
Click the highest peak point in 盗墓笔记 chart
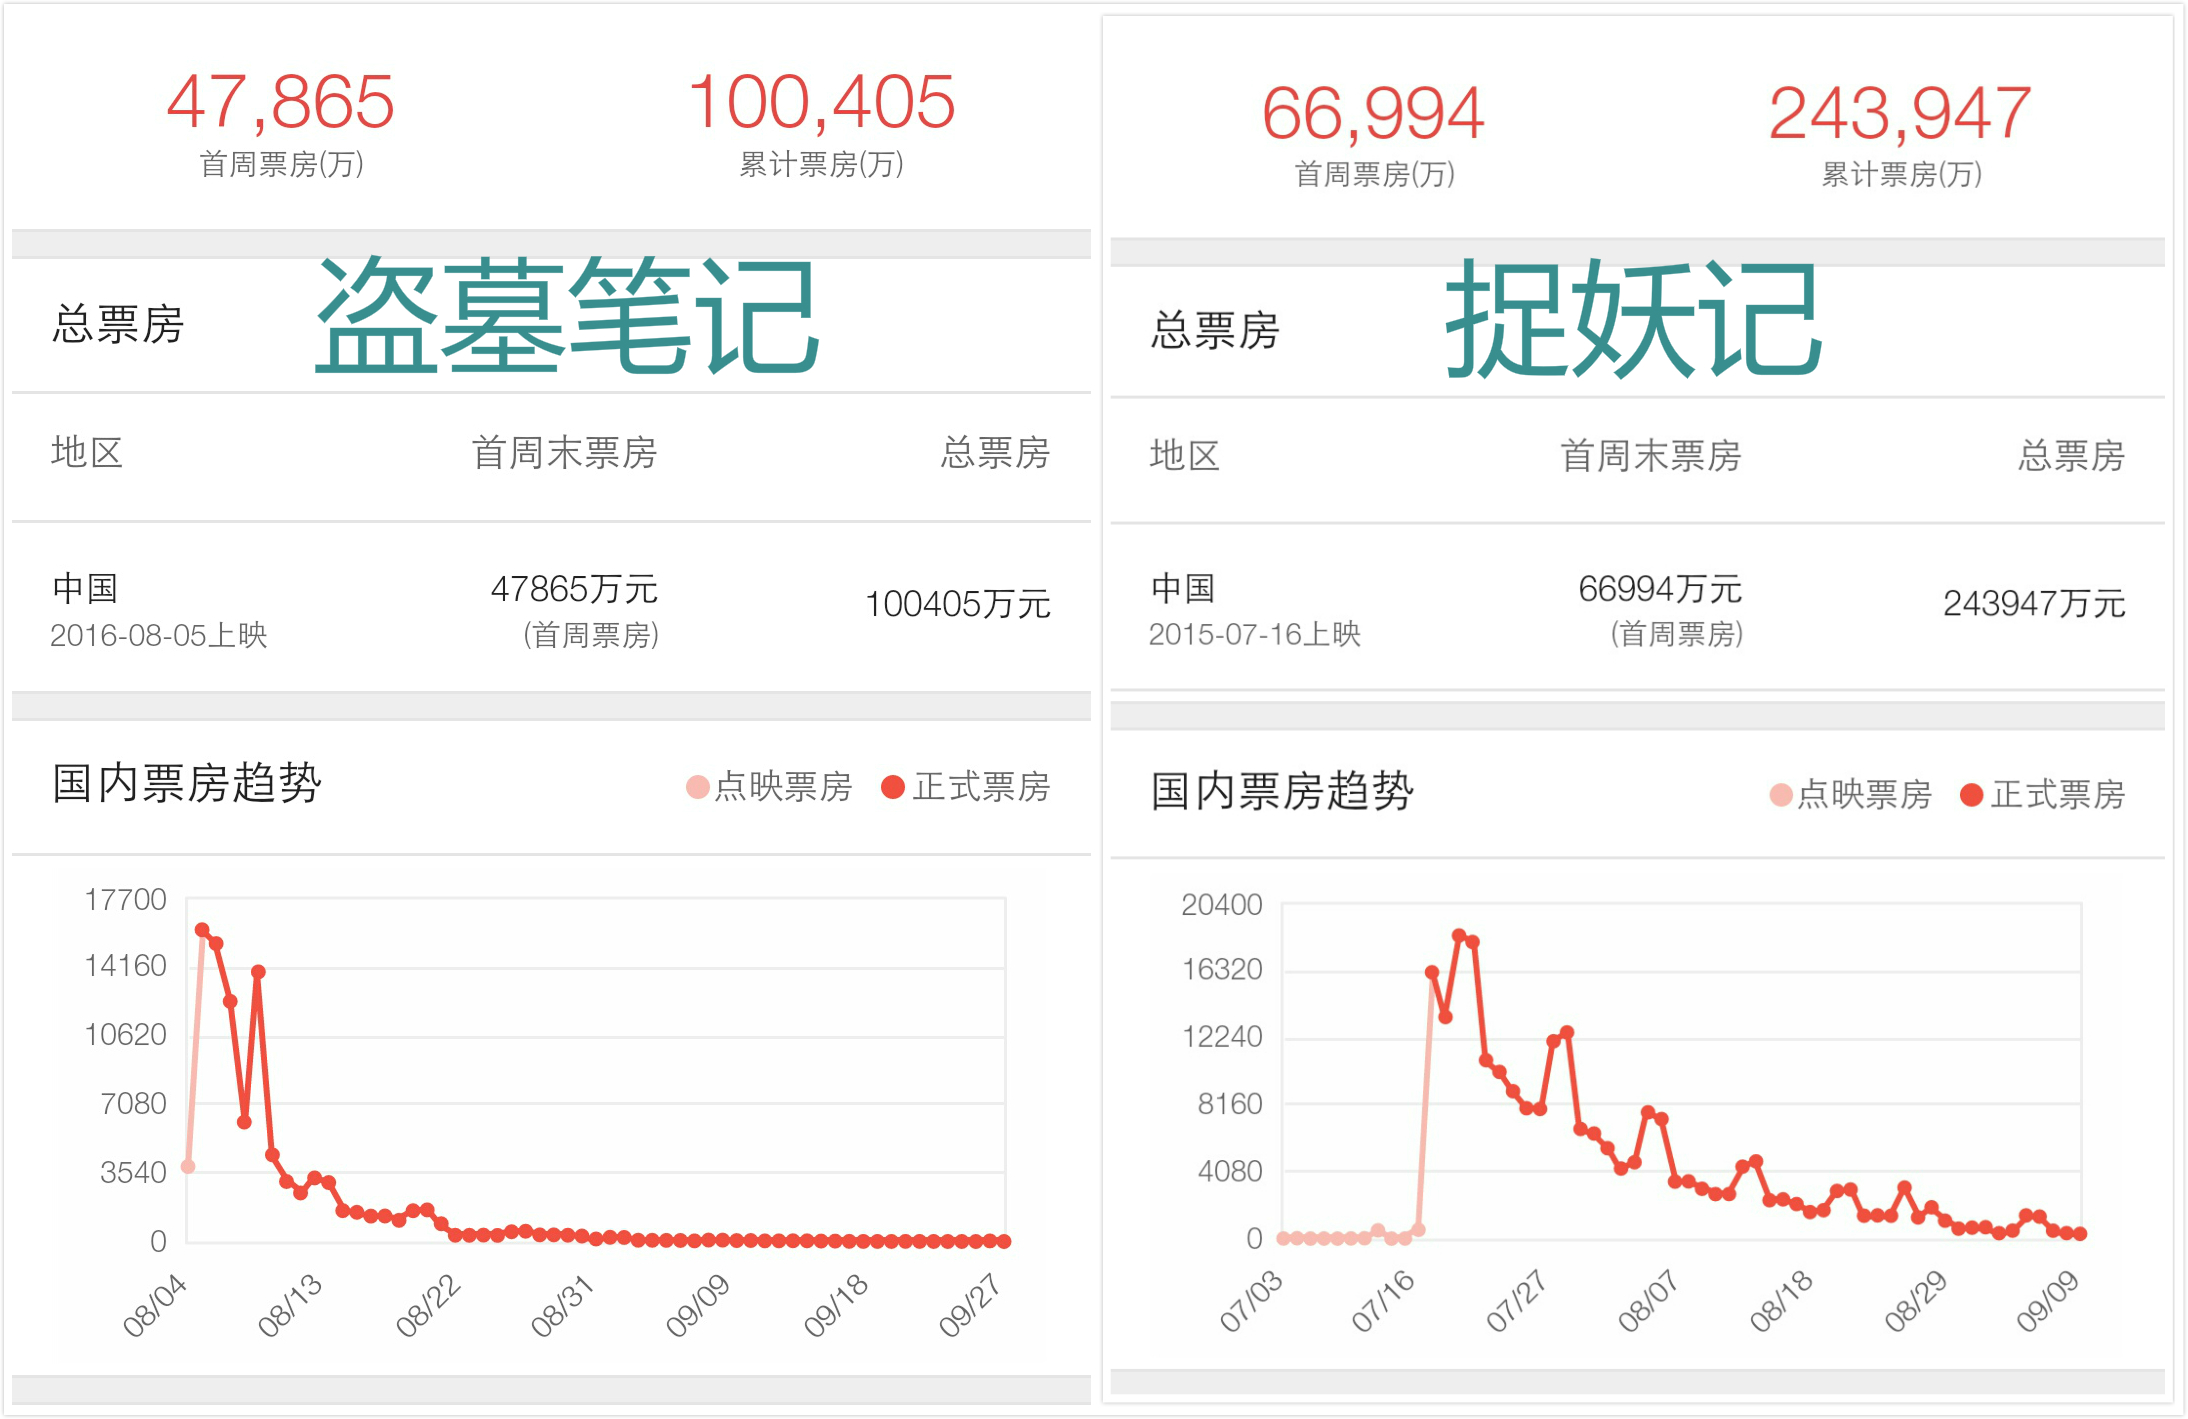[x=202, y=930]
